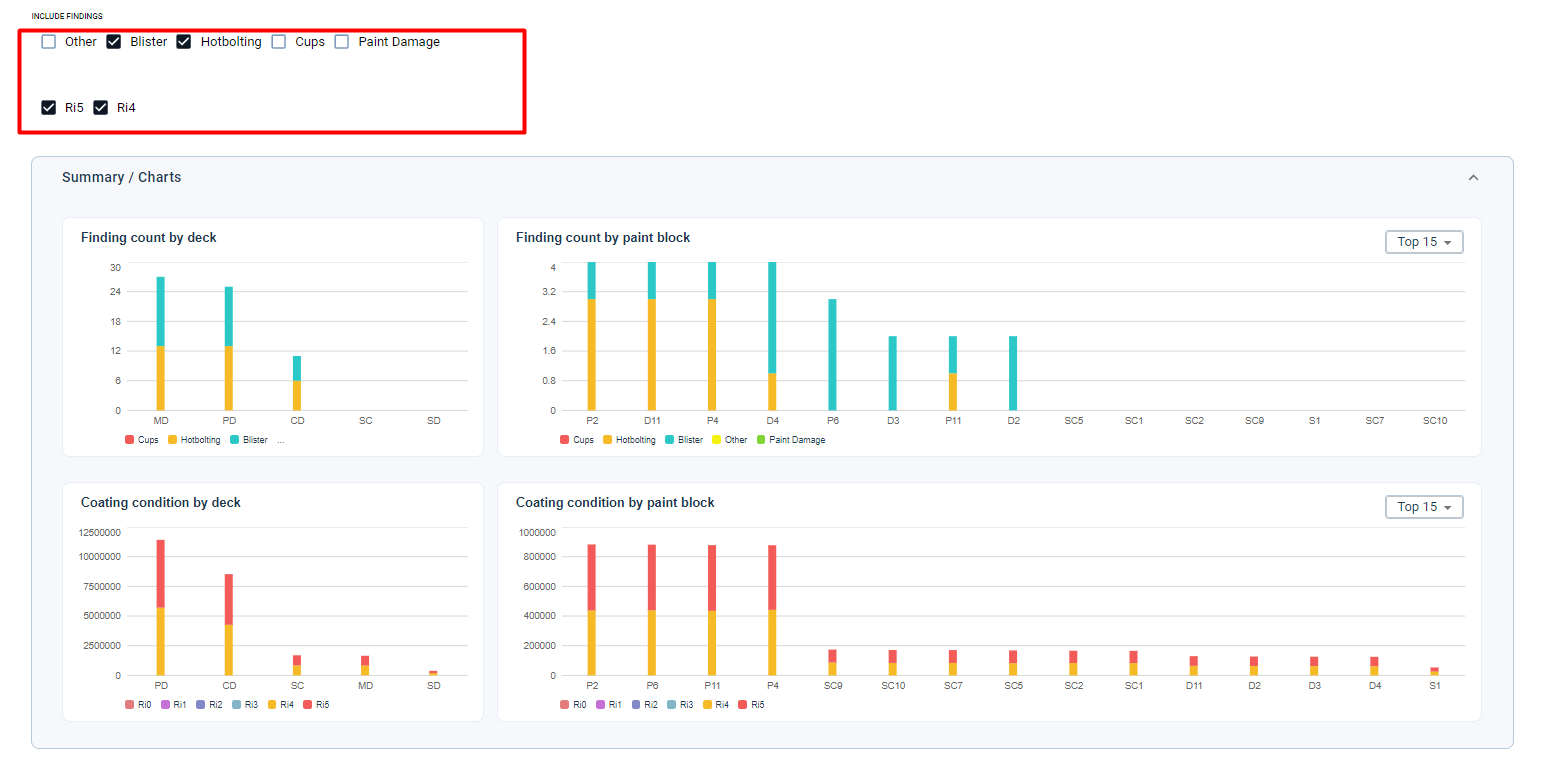Collapse the Summary / Charts panel
1545x758 pixels.
1472,178
